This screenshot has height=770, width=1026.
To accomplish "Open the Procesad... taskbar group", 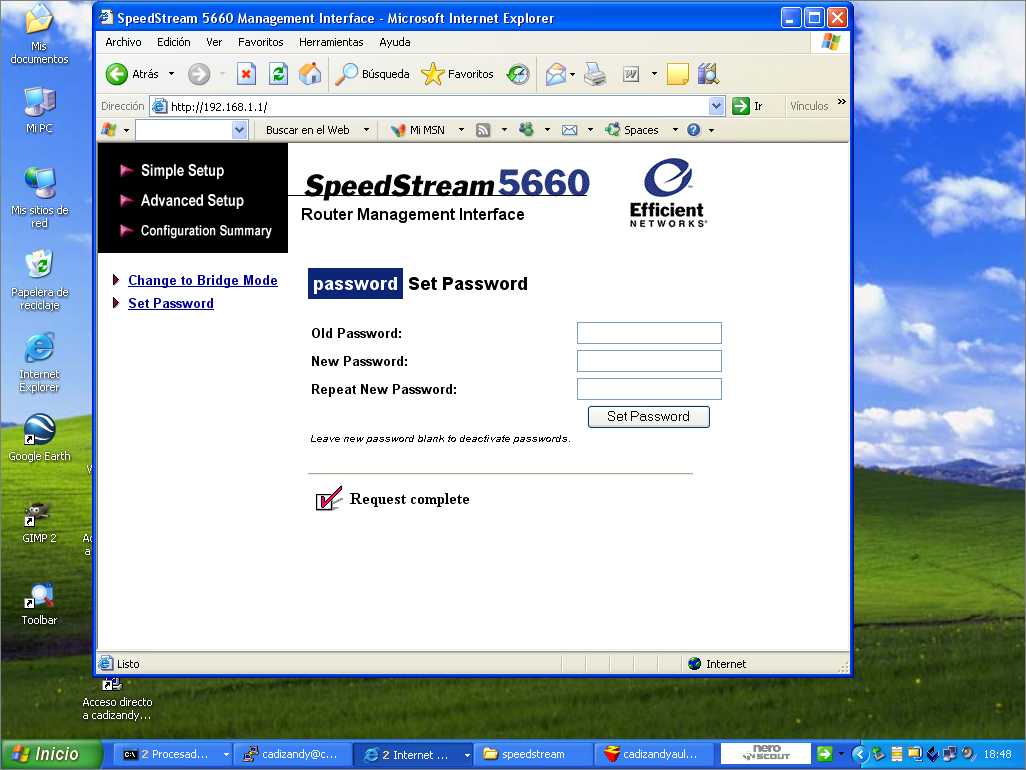I will 174,754.
